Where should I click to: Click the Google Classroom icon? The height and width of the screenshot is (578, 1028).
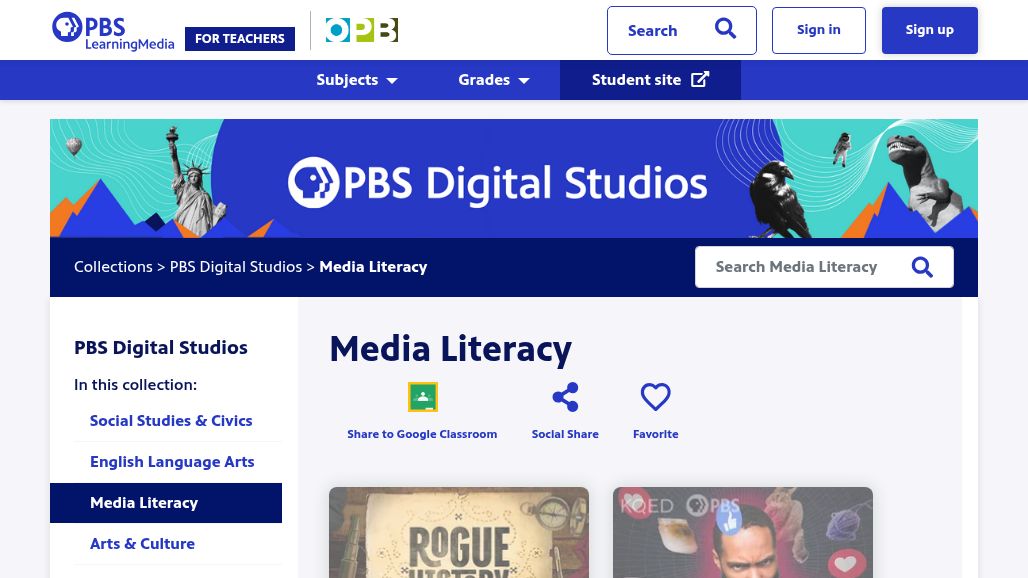click(423, 396)
